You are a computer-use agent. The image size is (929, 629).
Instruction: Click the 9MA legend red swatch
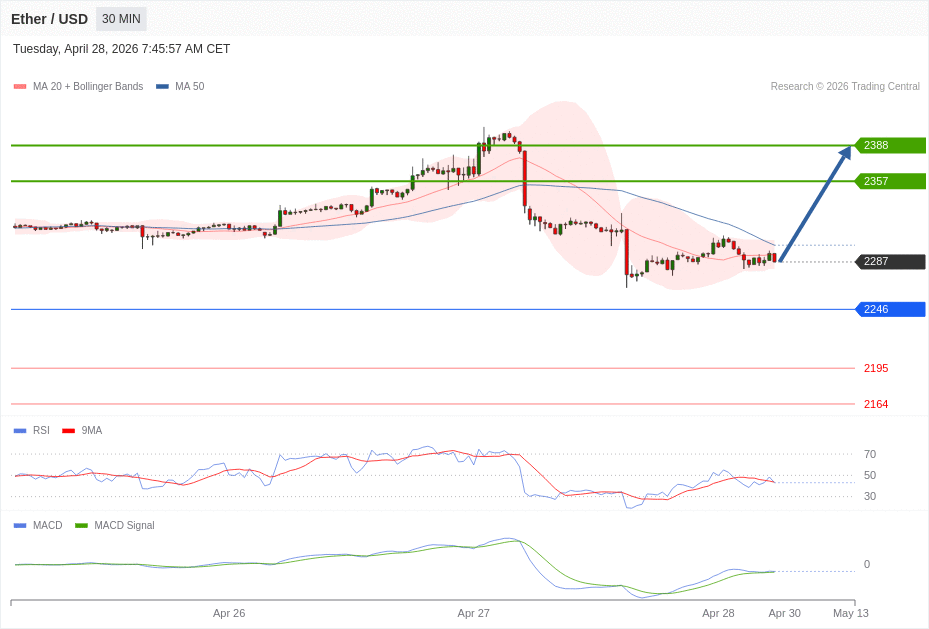68,431
